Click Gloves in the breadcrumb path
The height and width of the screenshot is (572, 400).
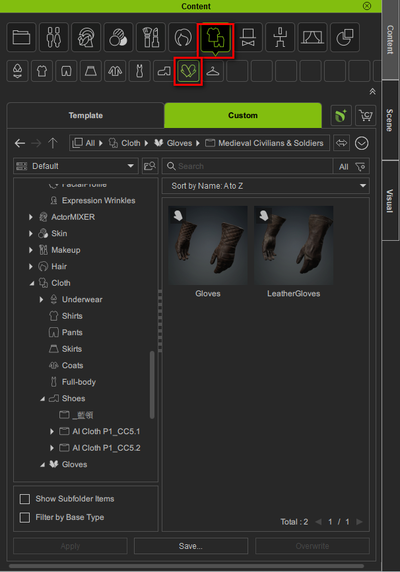pyautogui.click(x=179, y=143)
